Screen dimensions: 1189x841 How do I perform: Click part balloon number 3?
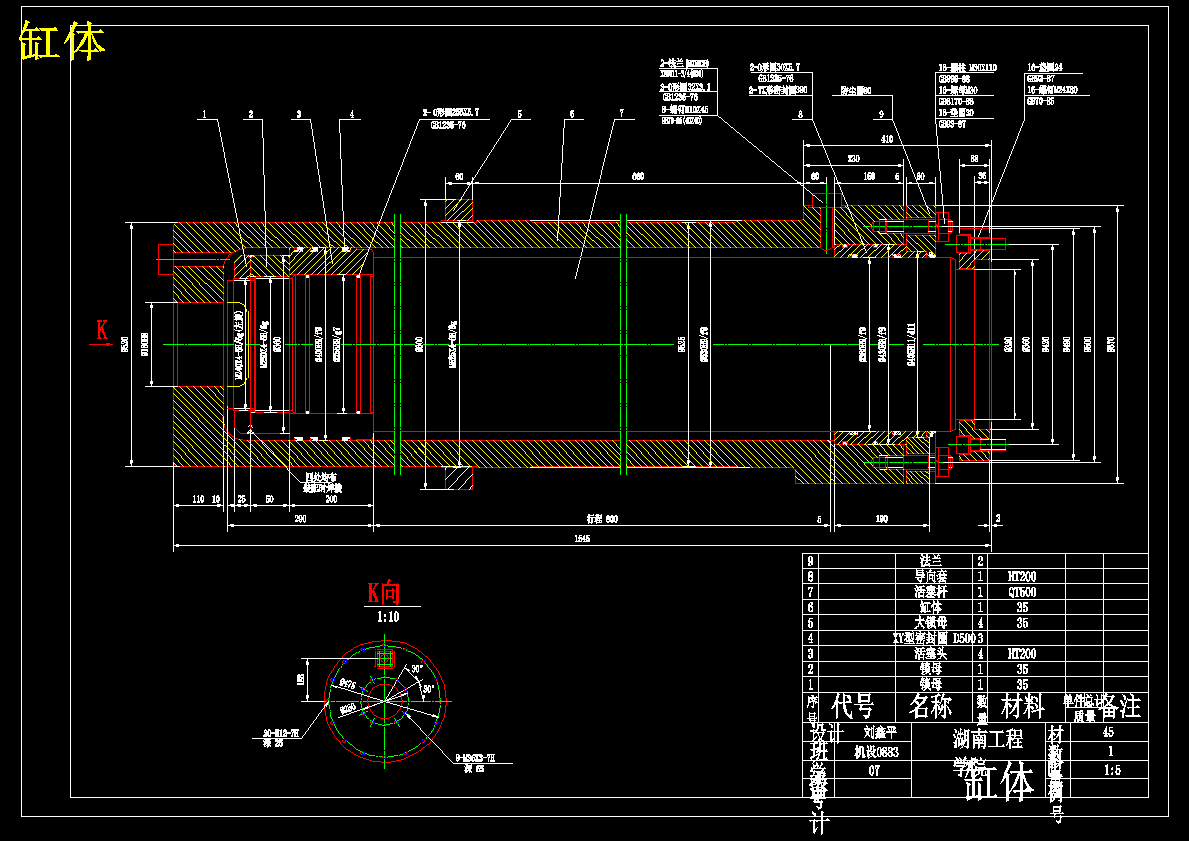point(299,115)
